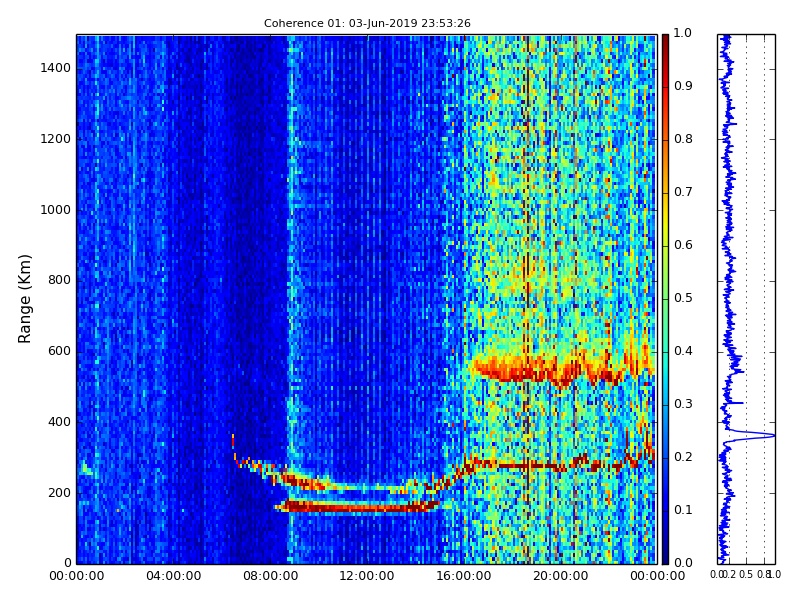Click the colorbar 0.7 tick label

[683, 192]
